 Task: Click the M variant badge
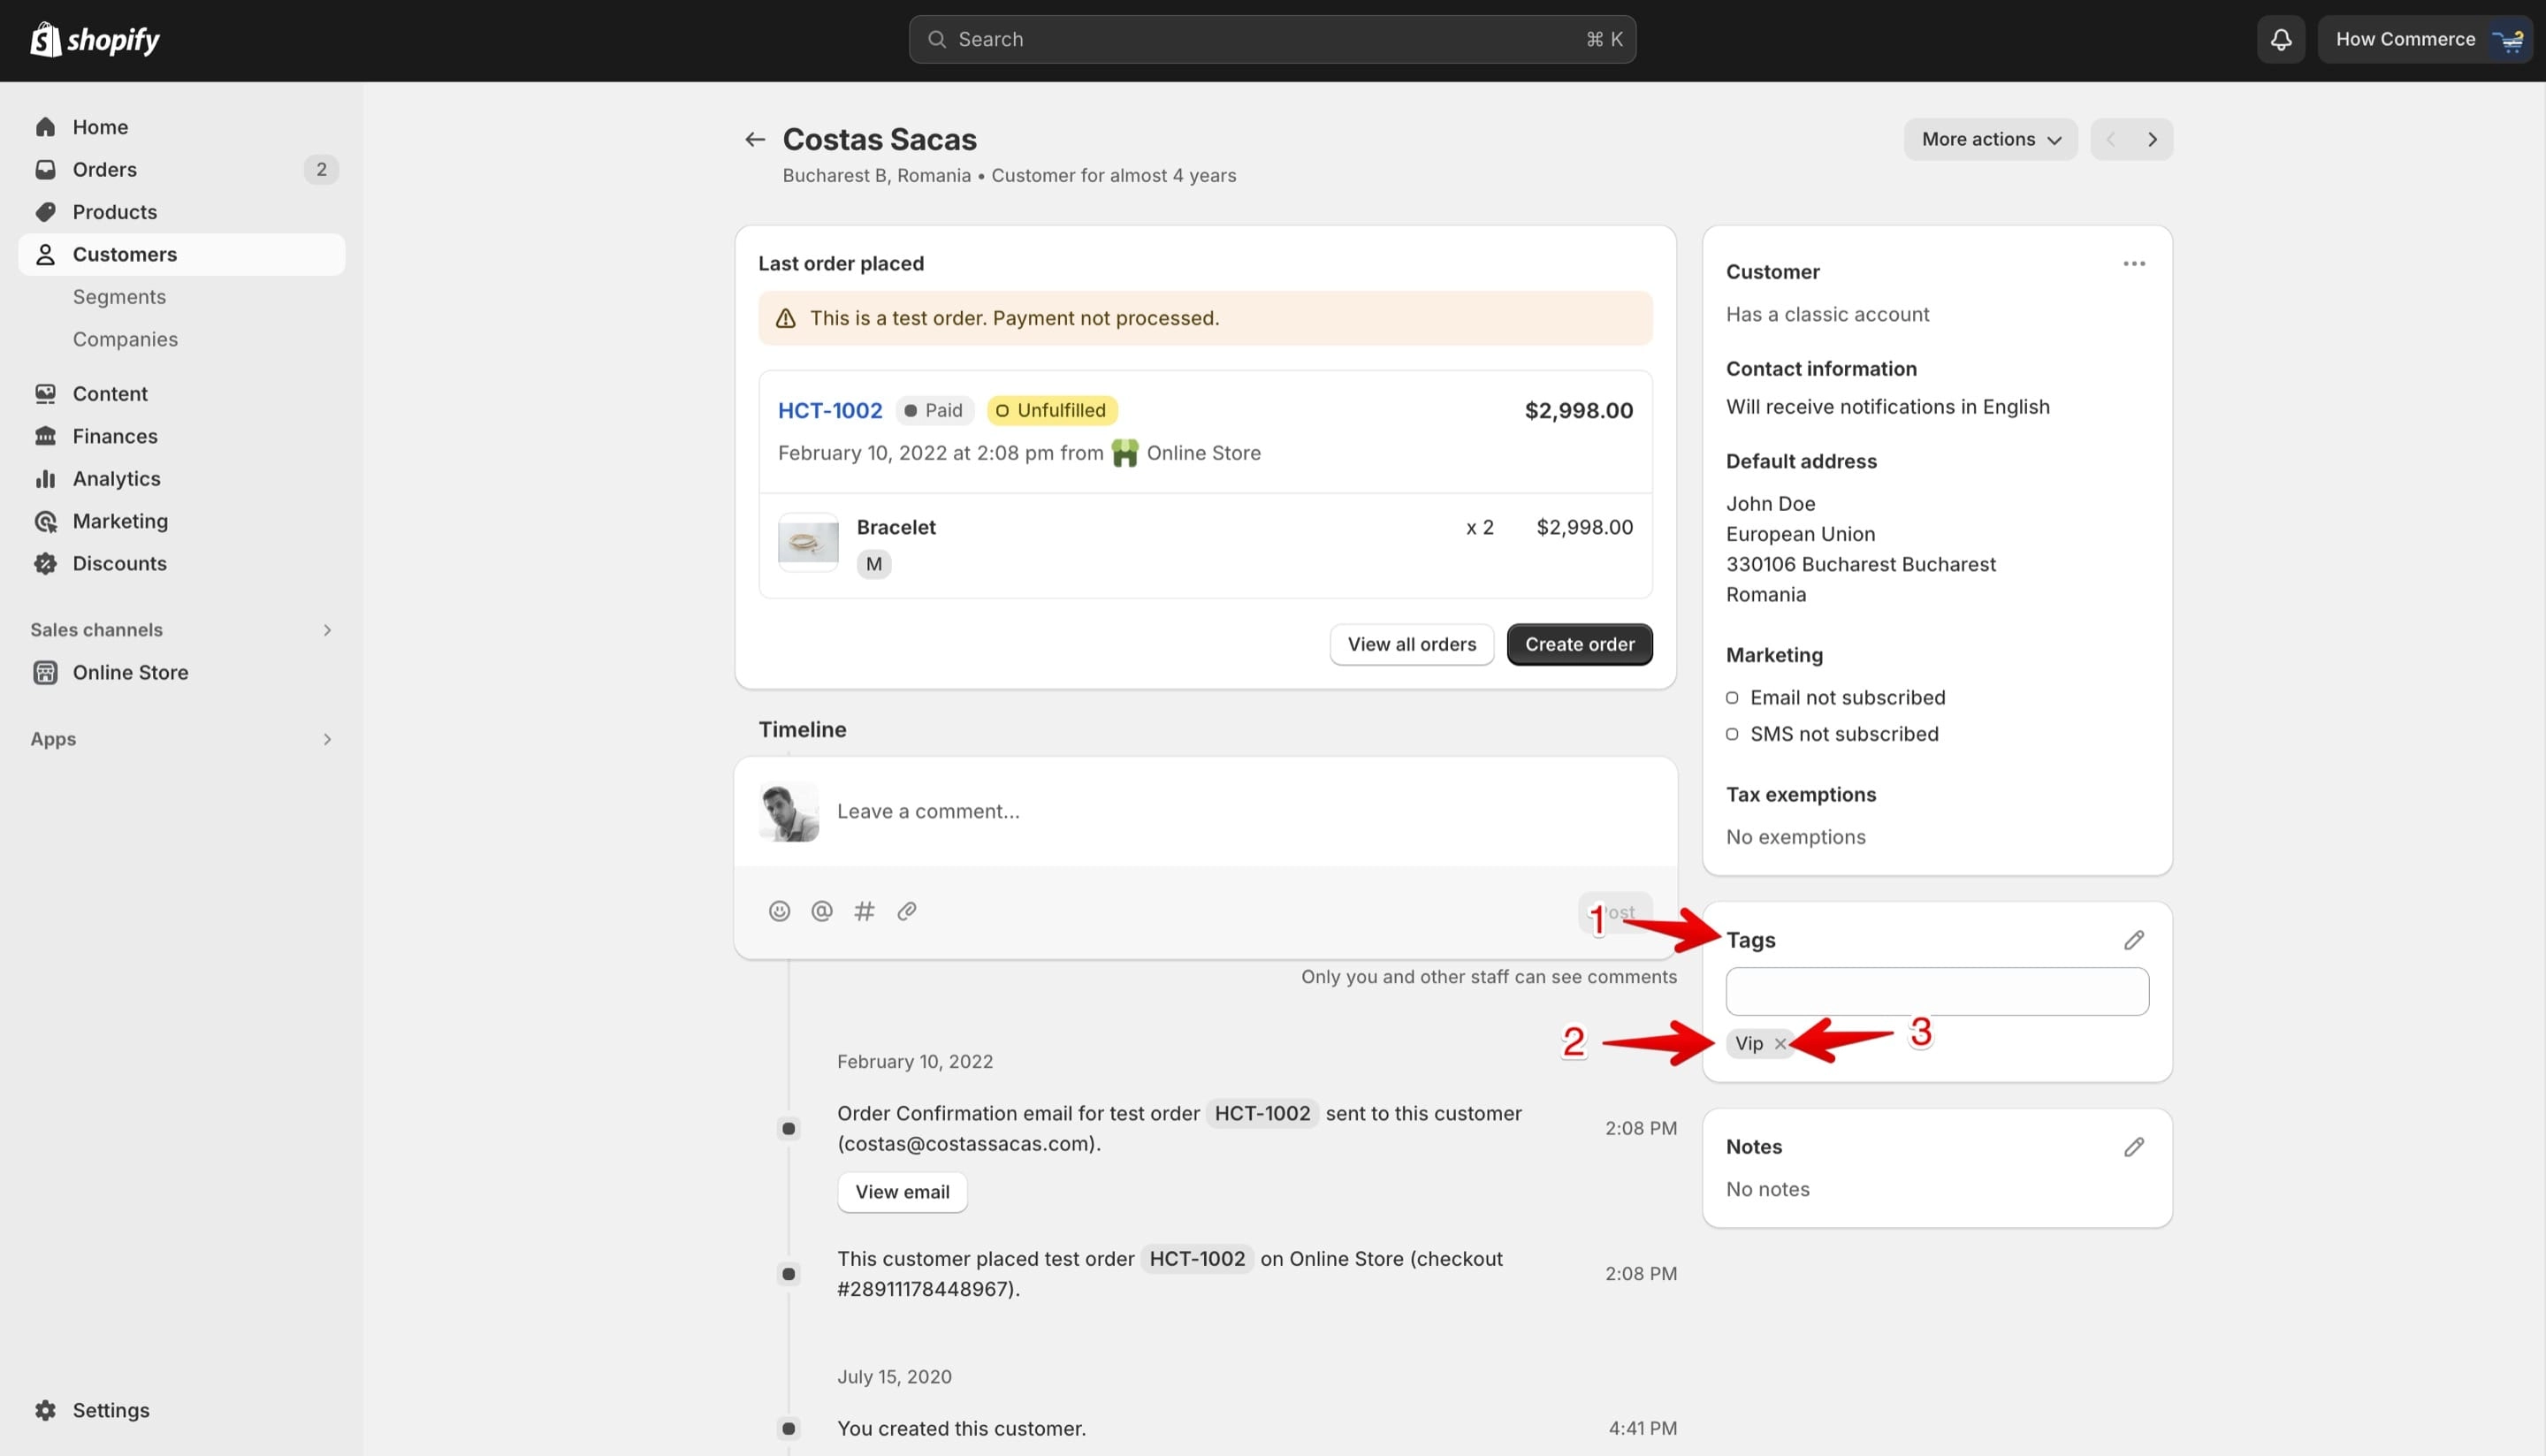(873, 564)
